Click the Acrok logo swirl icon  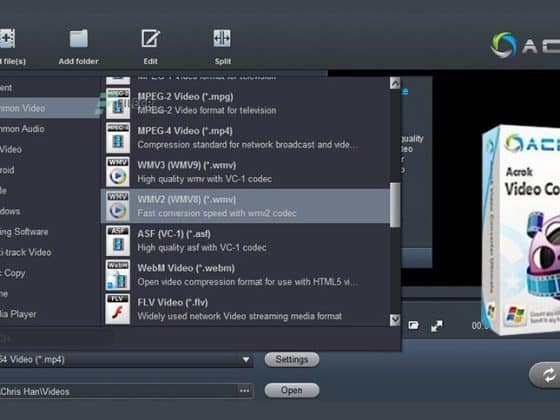(504, 45)
